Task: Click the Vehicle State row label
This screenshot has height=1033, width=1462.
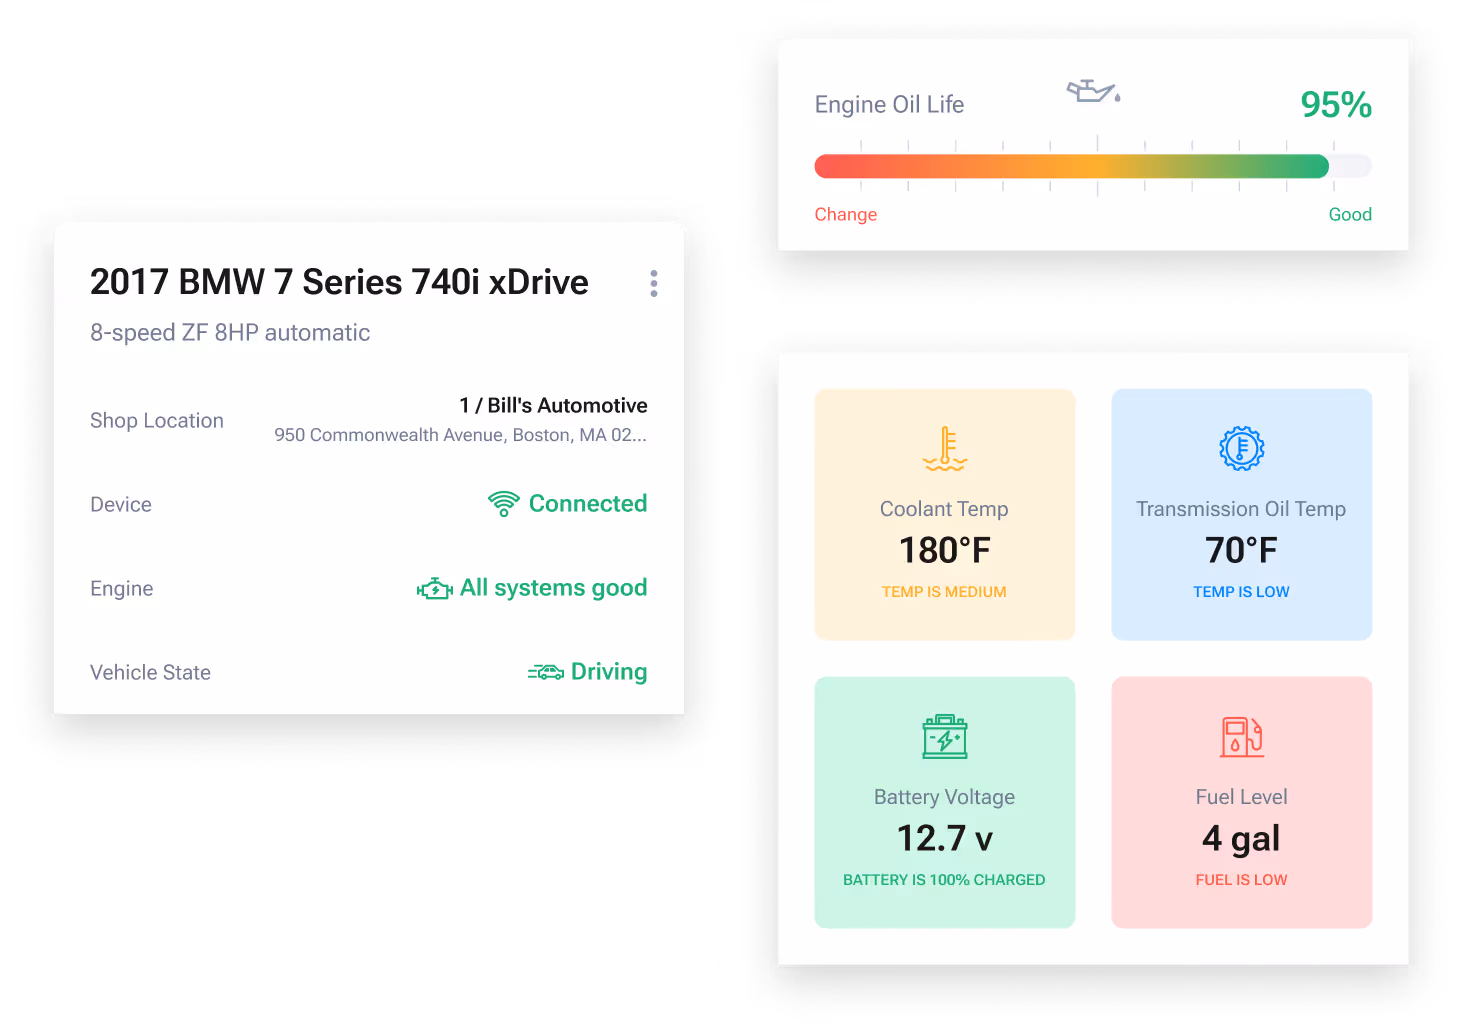Action: coord(150,673)
